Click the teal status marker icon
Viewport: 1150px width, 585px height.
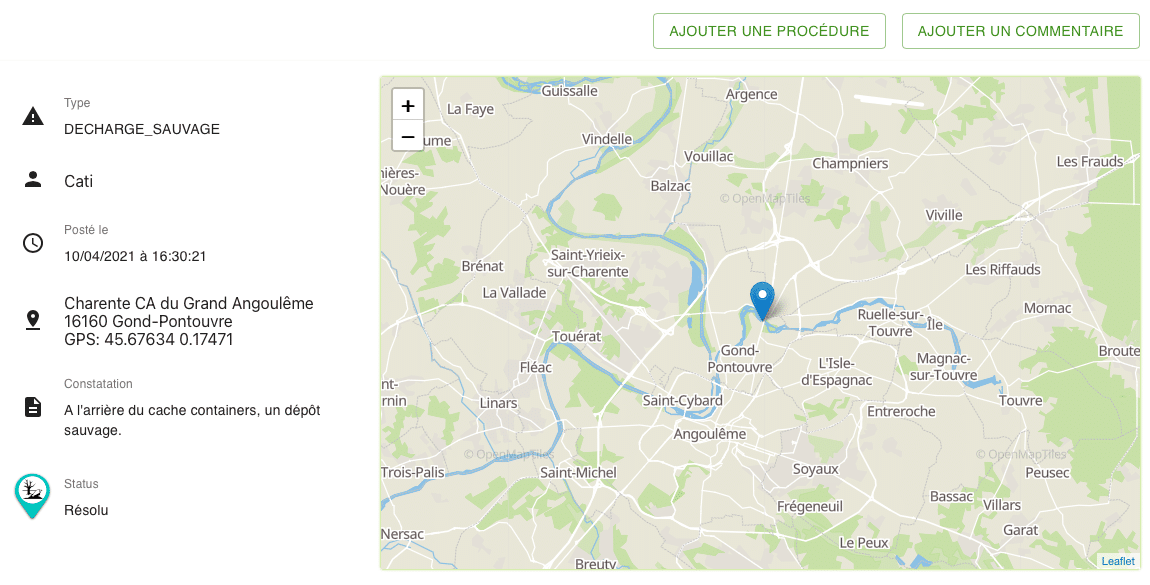32,494
